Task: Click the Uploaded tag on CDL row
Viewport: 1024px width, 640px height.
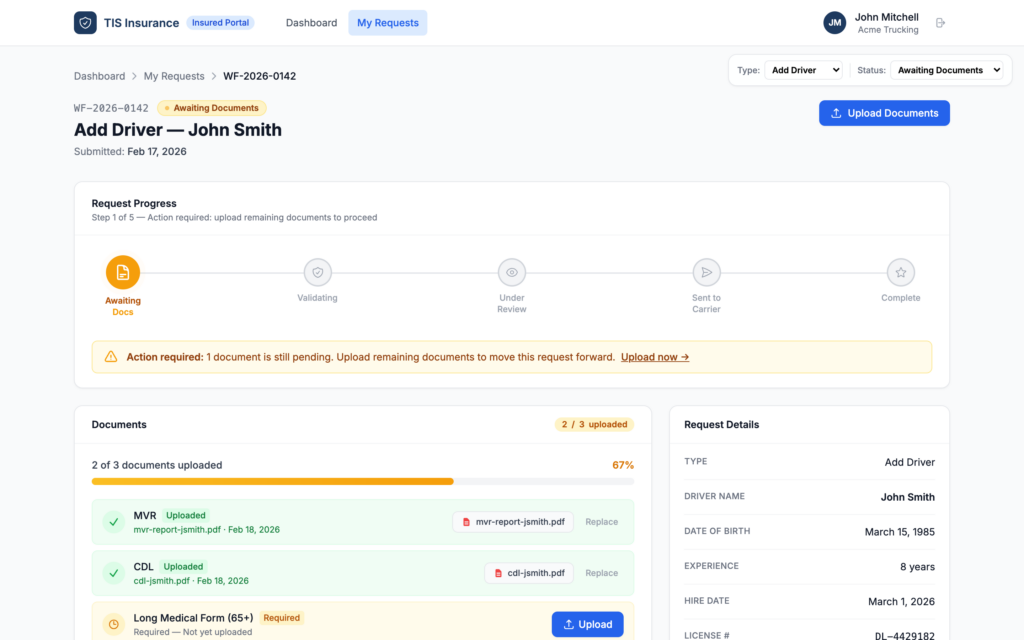Action: [183, 566]
